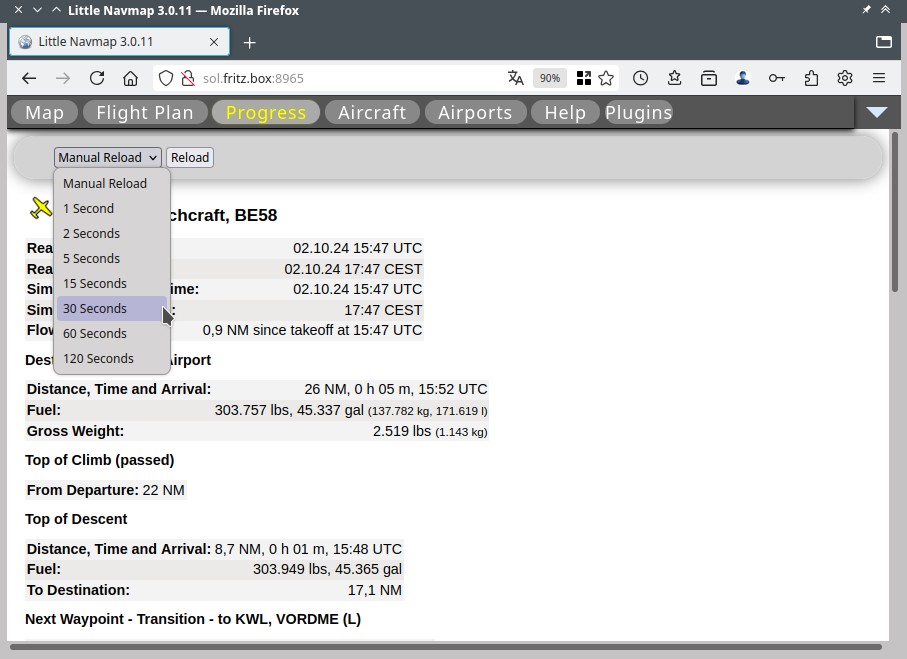Click the tracking protection shield icon
The image size is (907, 659).
pos(166,78)
